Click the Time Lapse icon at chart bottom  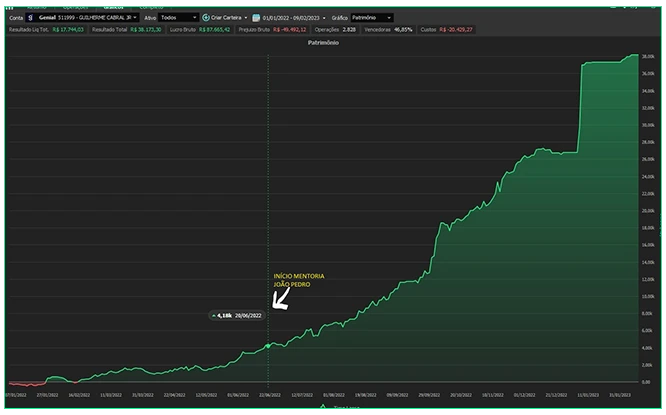323,407
